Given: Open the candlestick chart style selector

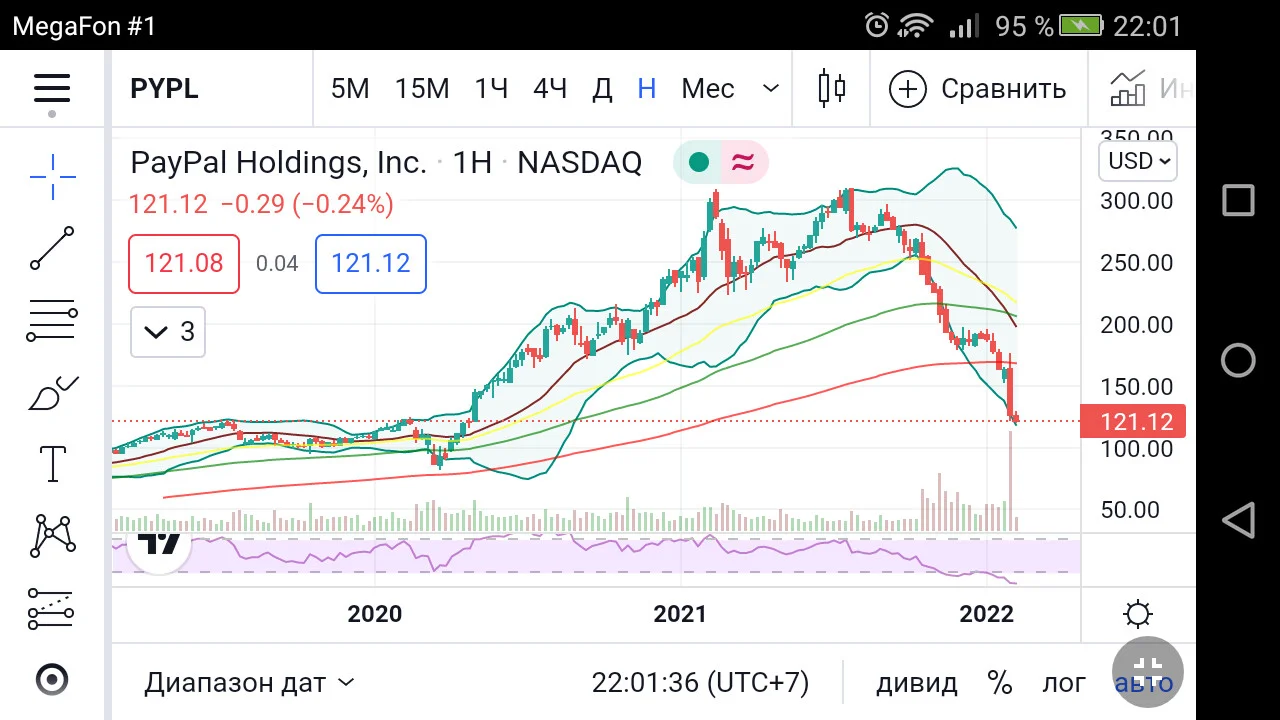Looking at the screenshot, I should point(831,89).
